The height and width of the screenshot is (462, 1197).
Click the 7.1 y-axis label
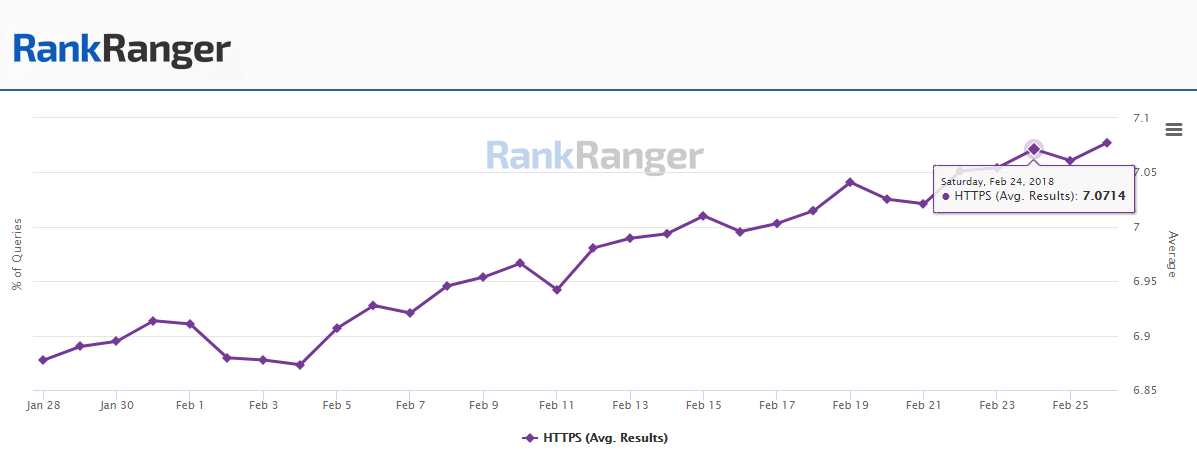point(1142,118)
